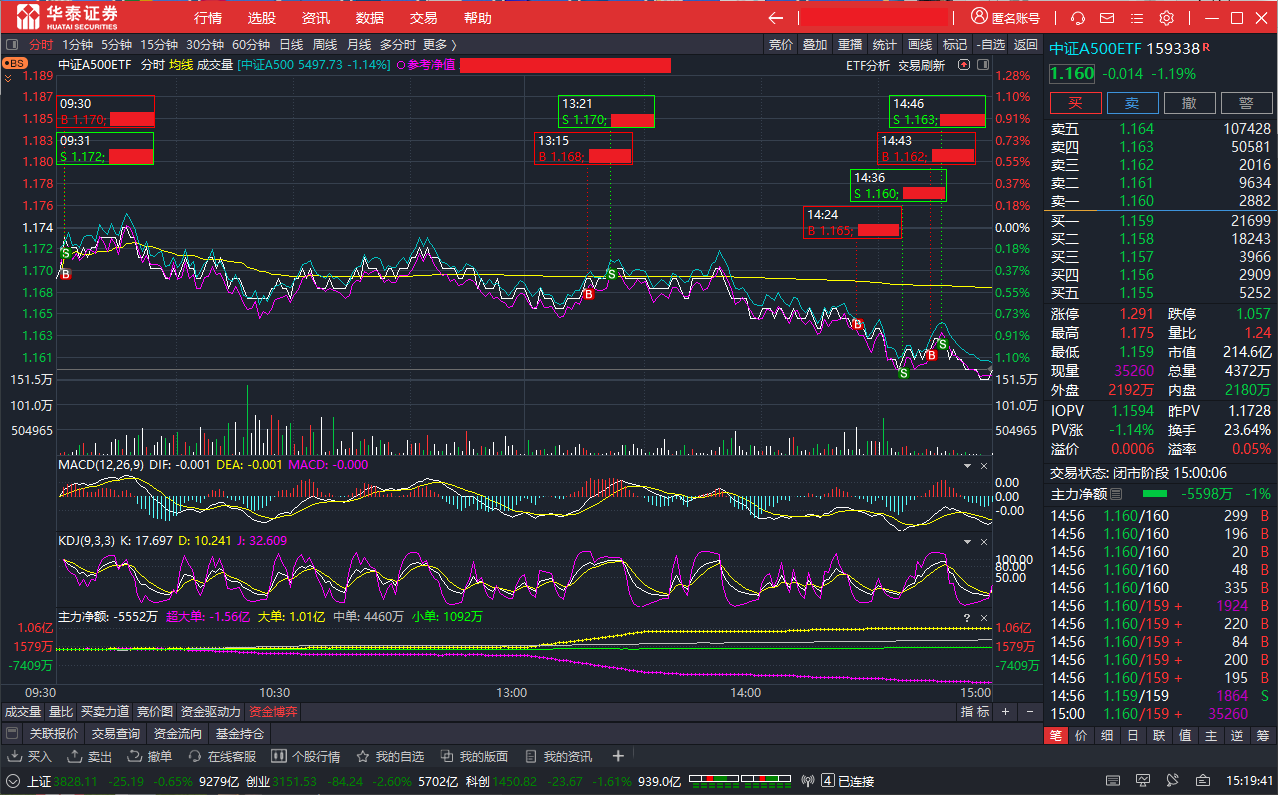Add a new shortcut with plus icon
This screenshot has width=1278, height=795.
pyautogui.click(x=618, y=756)
